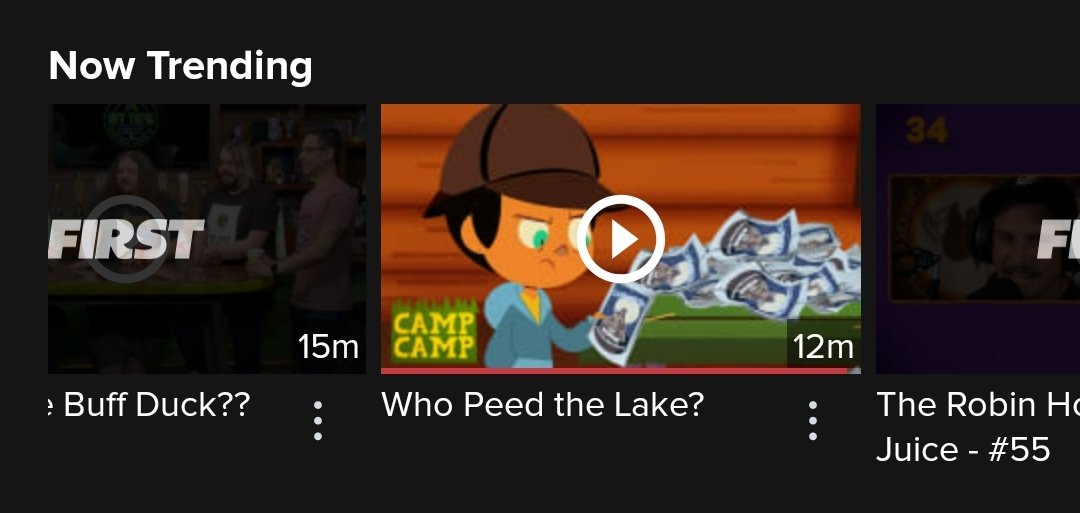Viewport: 1080px width, 513px height.
Task: Open options menu for Who Peed the Lake?
Action: (813, 420)
